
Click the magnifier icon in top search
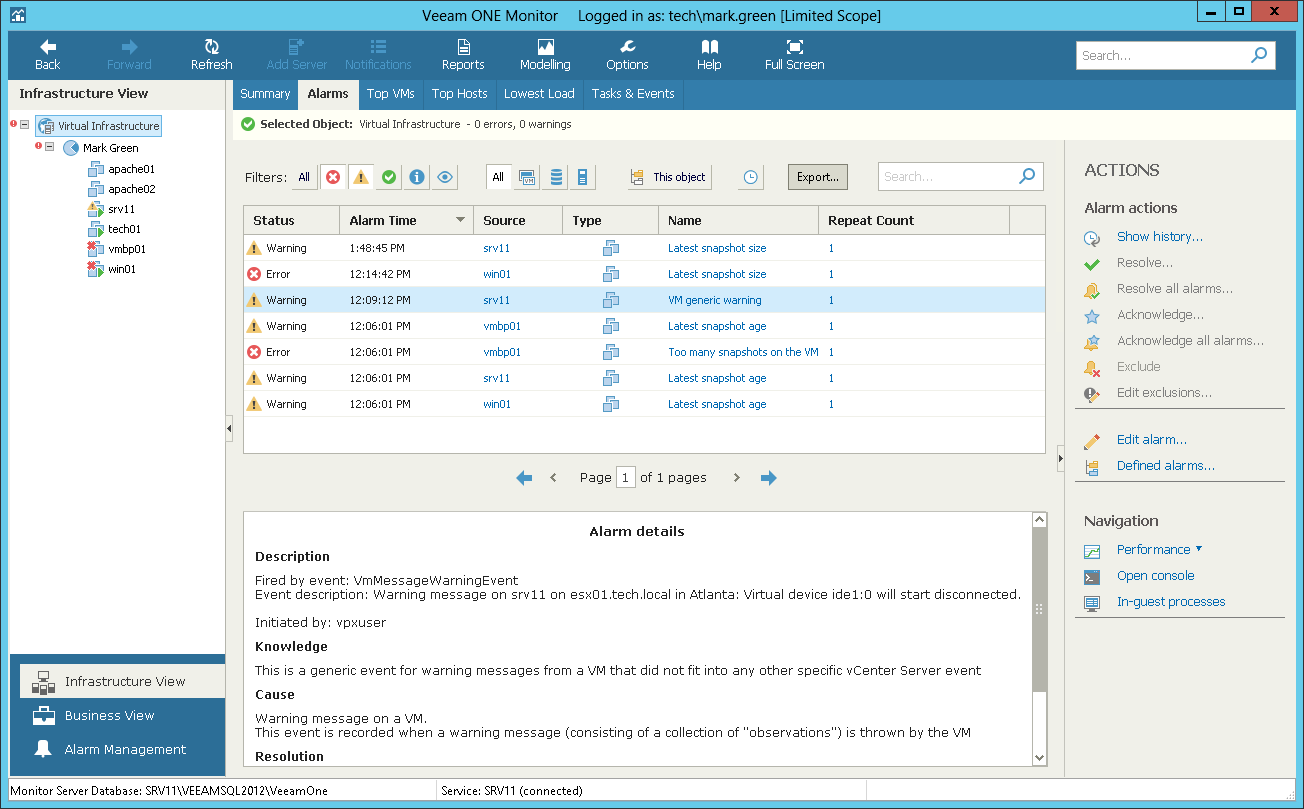click(1259, 55)
